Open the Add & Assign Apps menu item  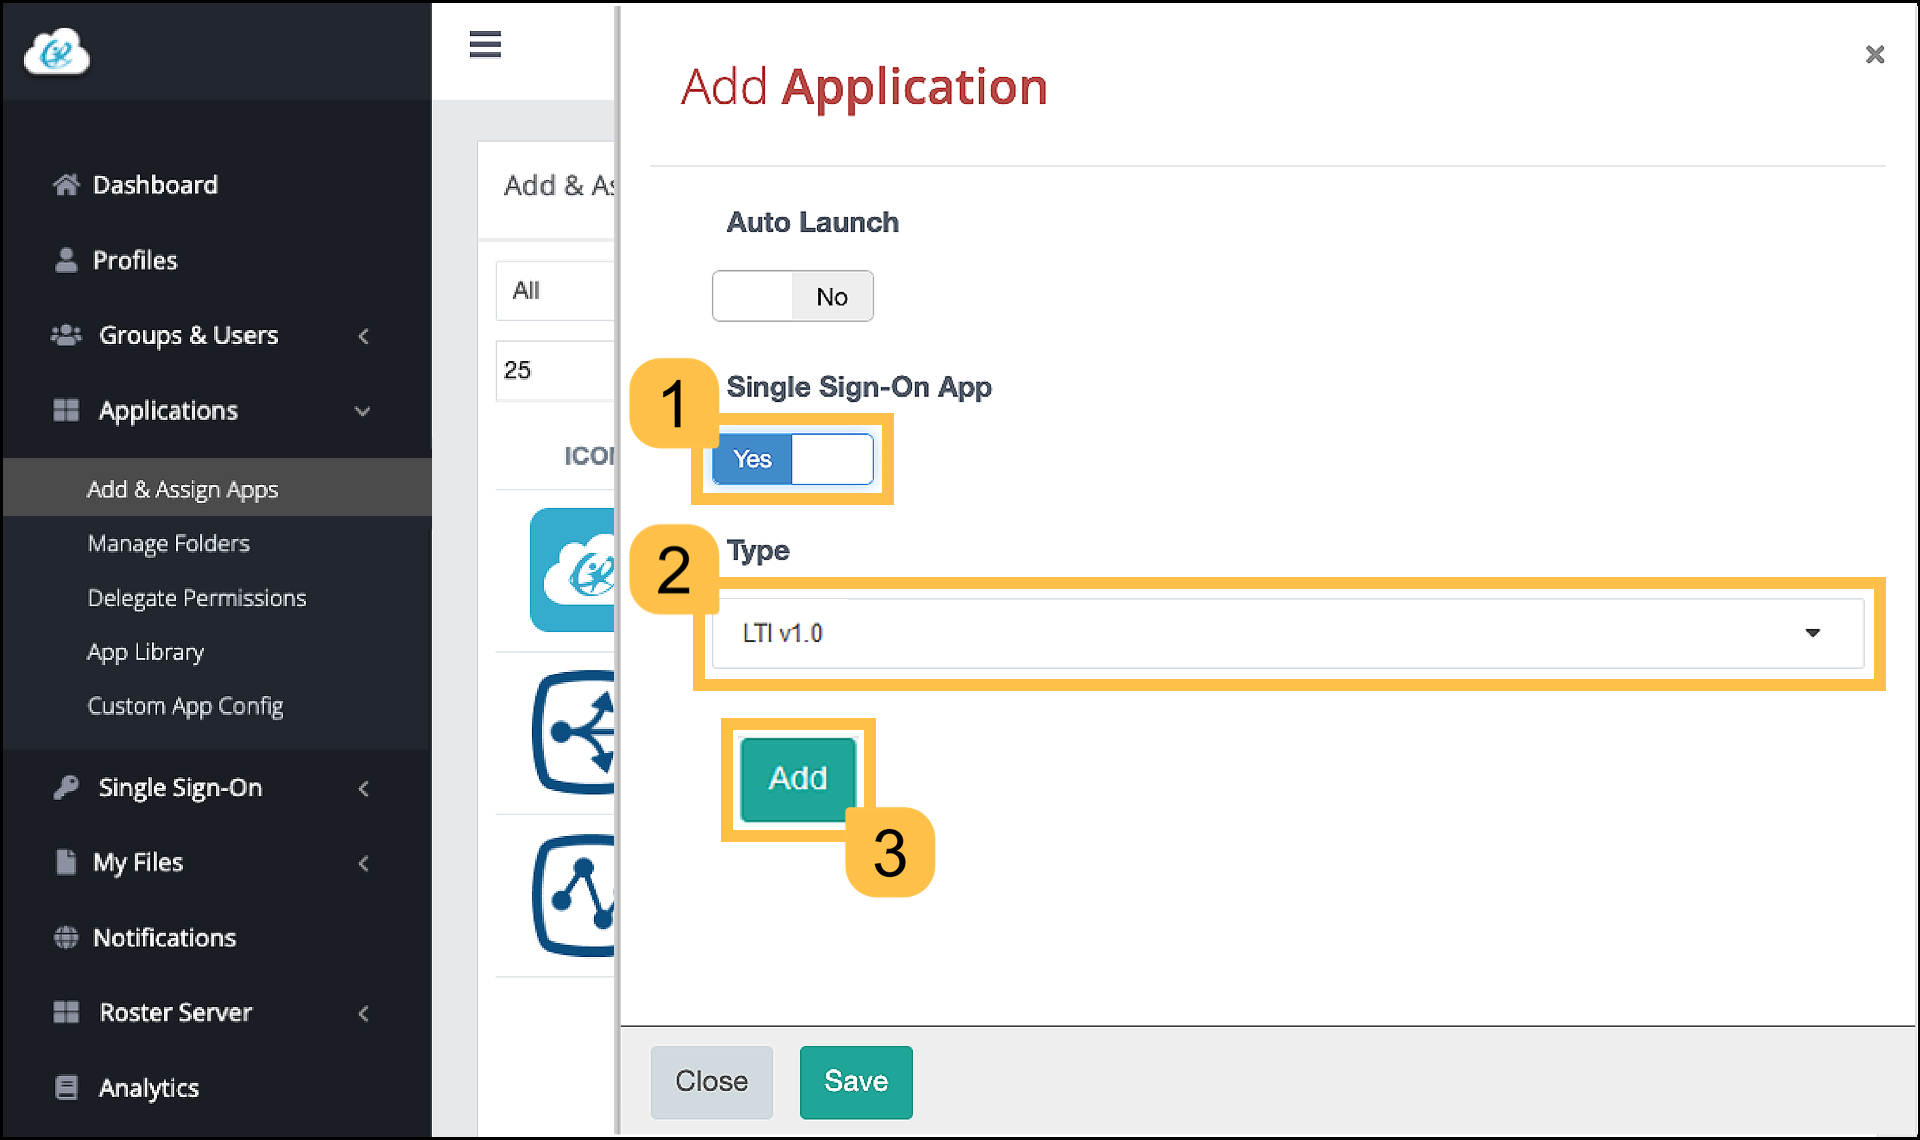point(182,489)
